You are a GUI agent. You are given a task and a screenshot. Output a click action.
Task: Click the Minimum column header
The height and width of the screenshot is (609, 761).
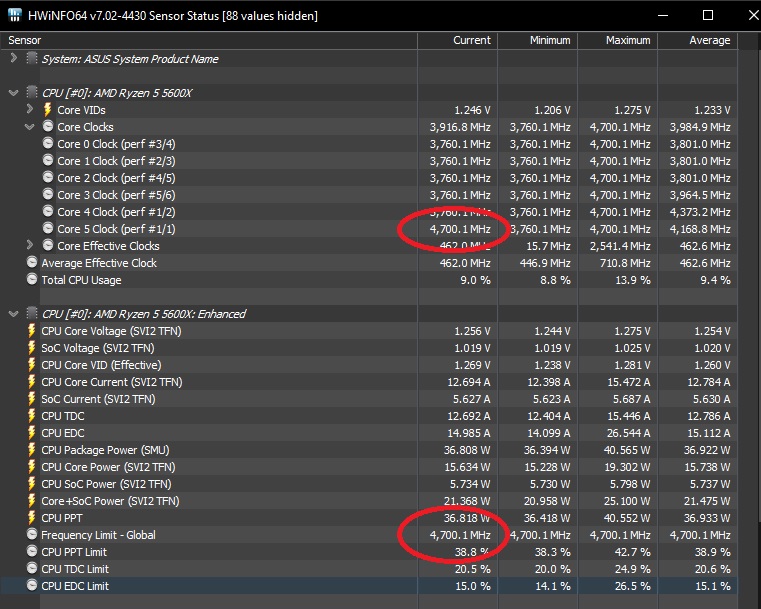click(537, 40)
